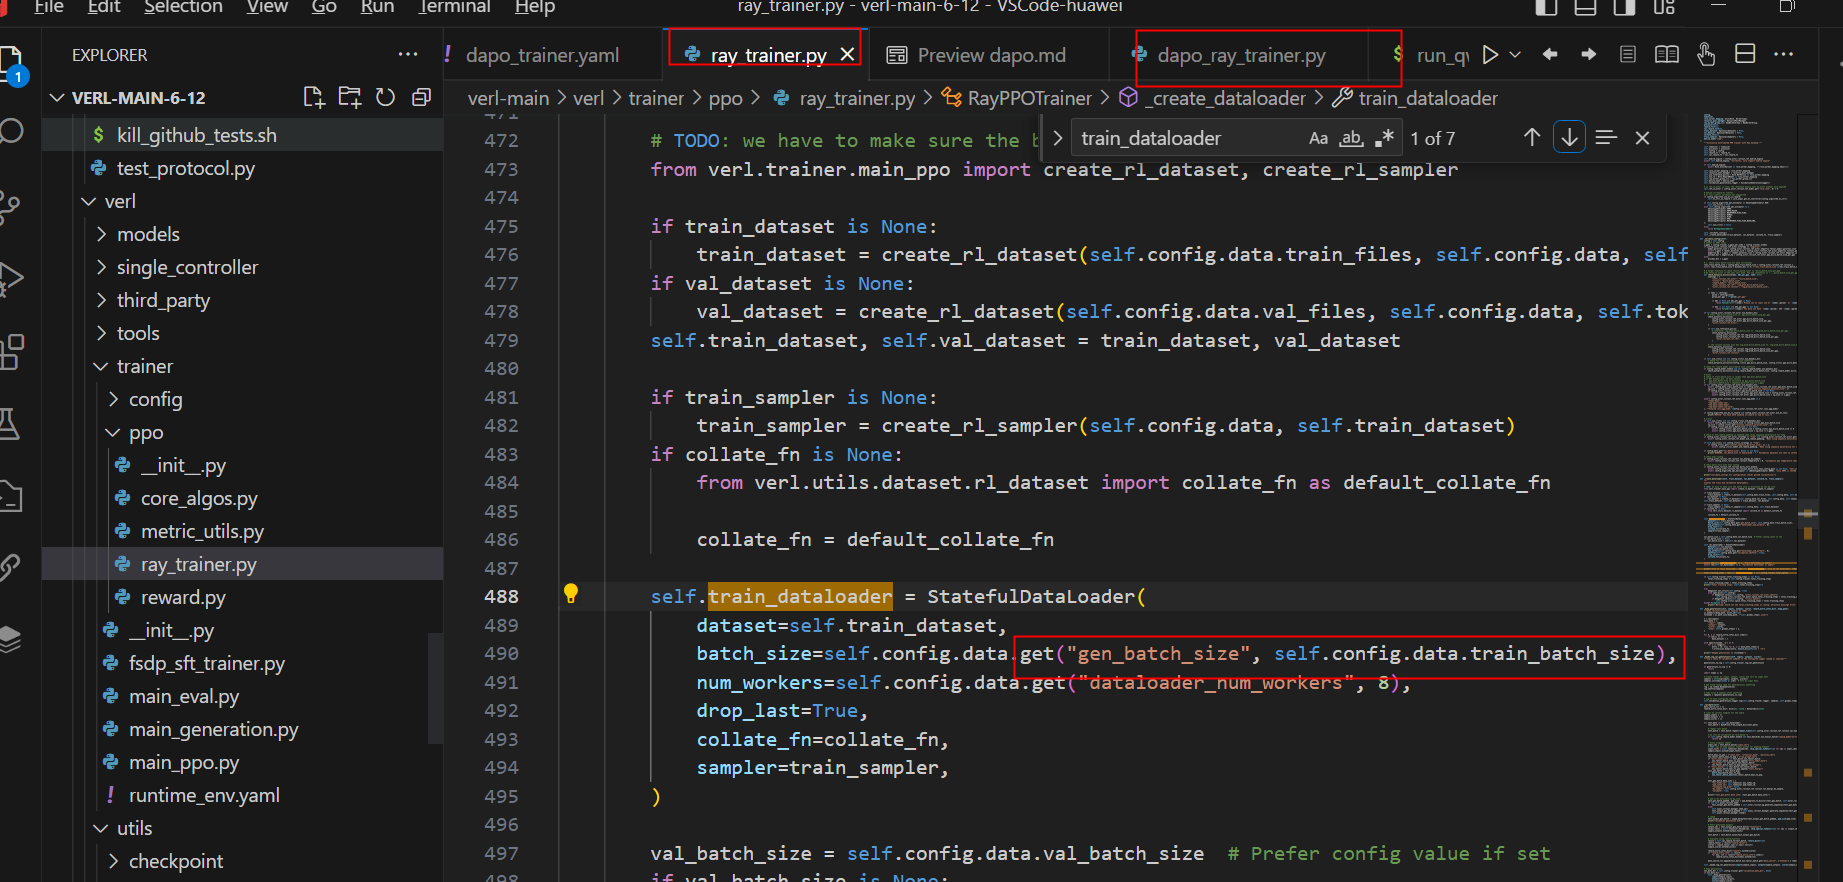Toggle the bottom panel layout button
1843x882 pixels.
[x=1585, y=7]
